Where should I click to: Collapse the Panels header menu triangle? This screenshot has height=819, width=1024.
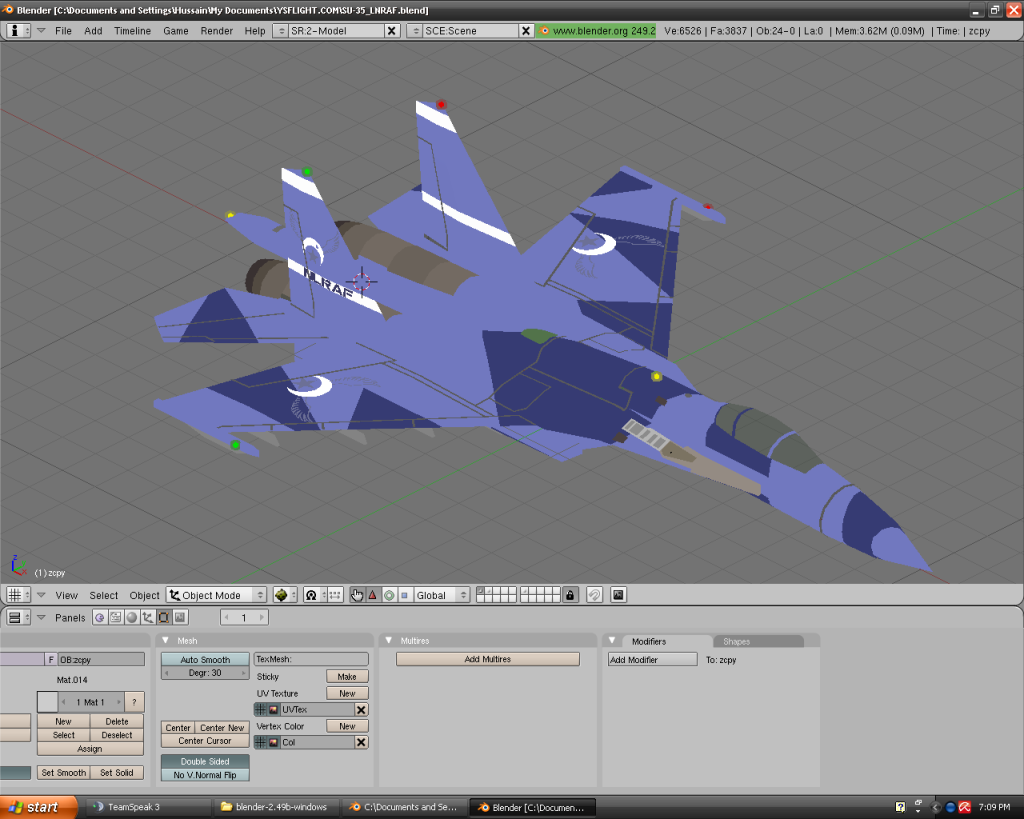pyautogui.click(x=40, y=617)
